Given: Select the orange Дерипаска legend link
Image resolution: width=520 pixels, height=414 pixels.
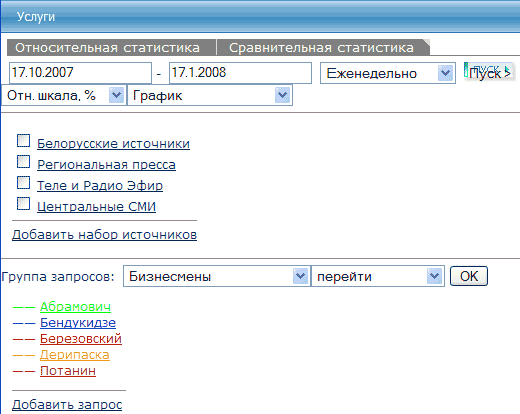Looking at the screenshot, I should [x=75, y=355].
